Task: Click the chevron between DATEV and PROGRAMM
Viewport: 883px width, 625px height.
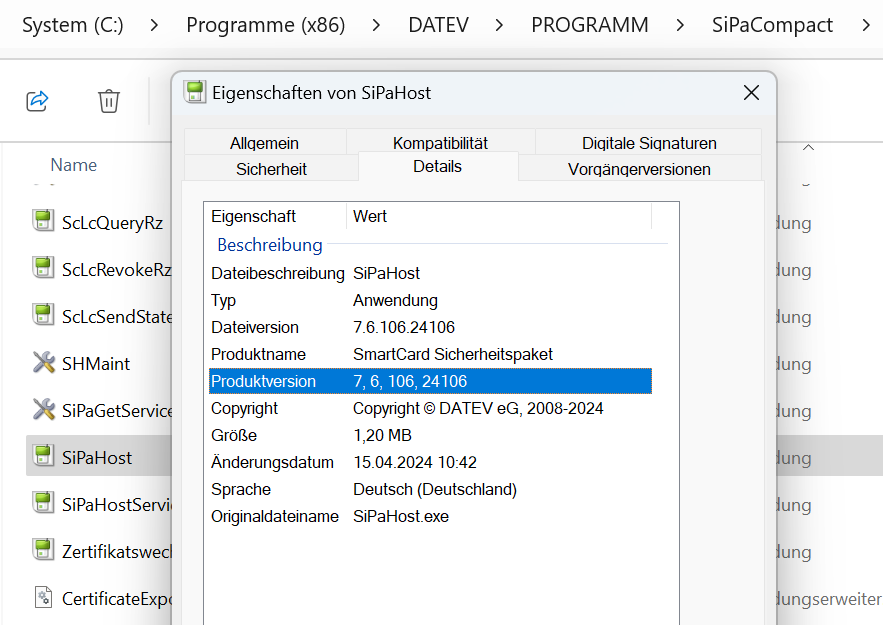Action: pyautogui.click(x=498, y=25)
